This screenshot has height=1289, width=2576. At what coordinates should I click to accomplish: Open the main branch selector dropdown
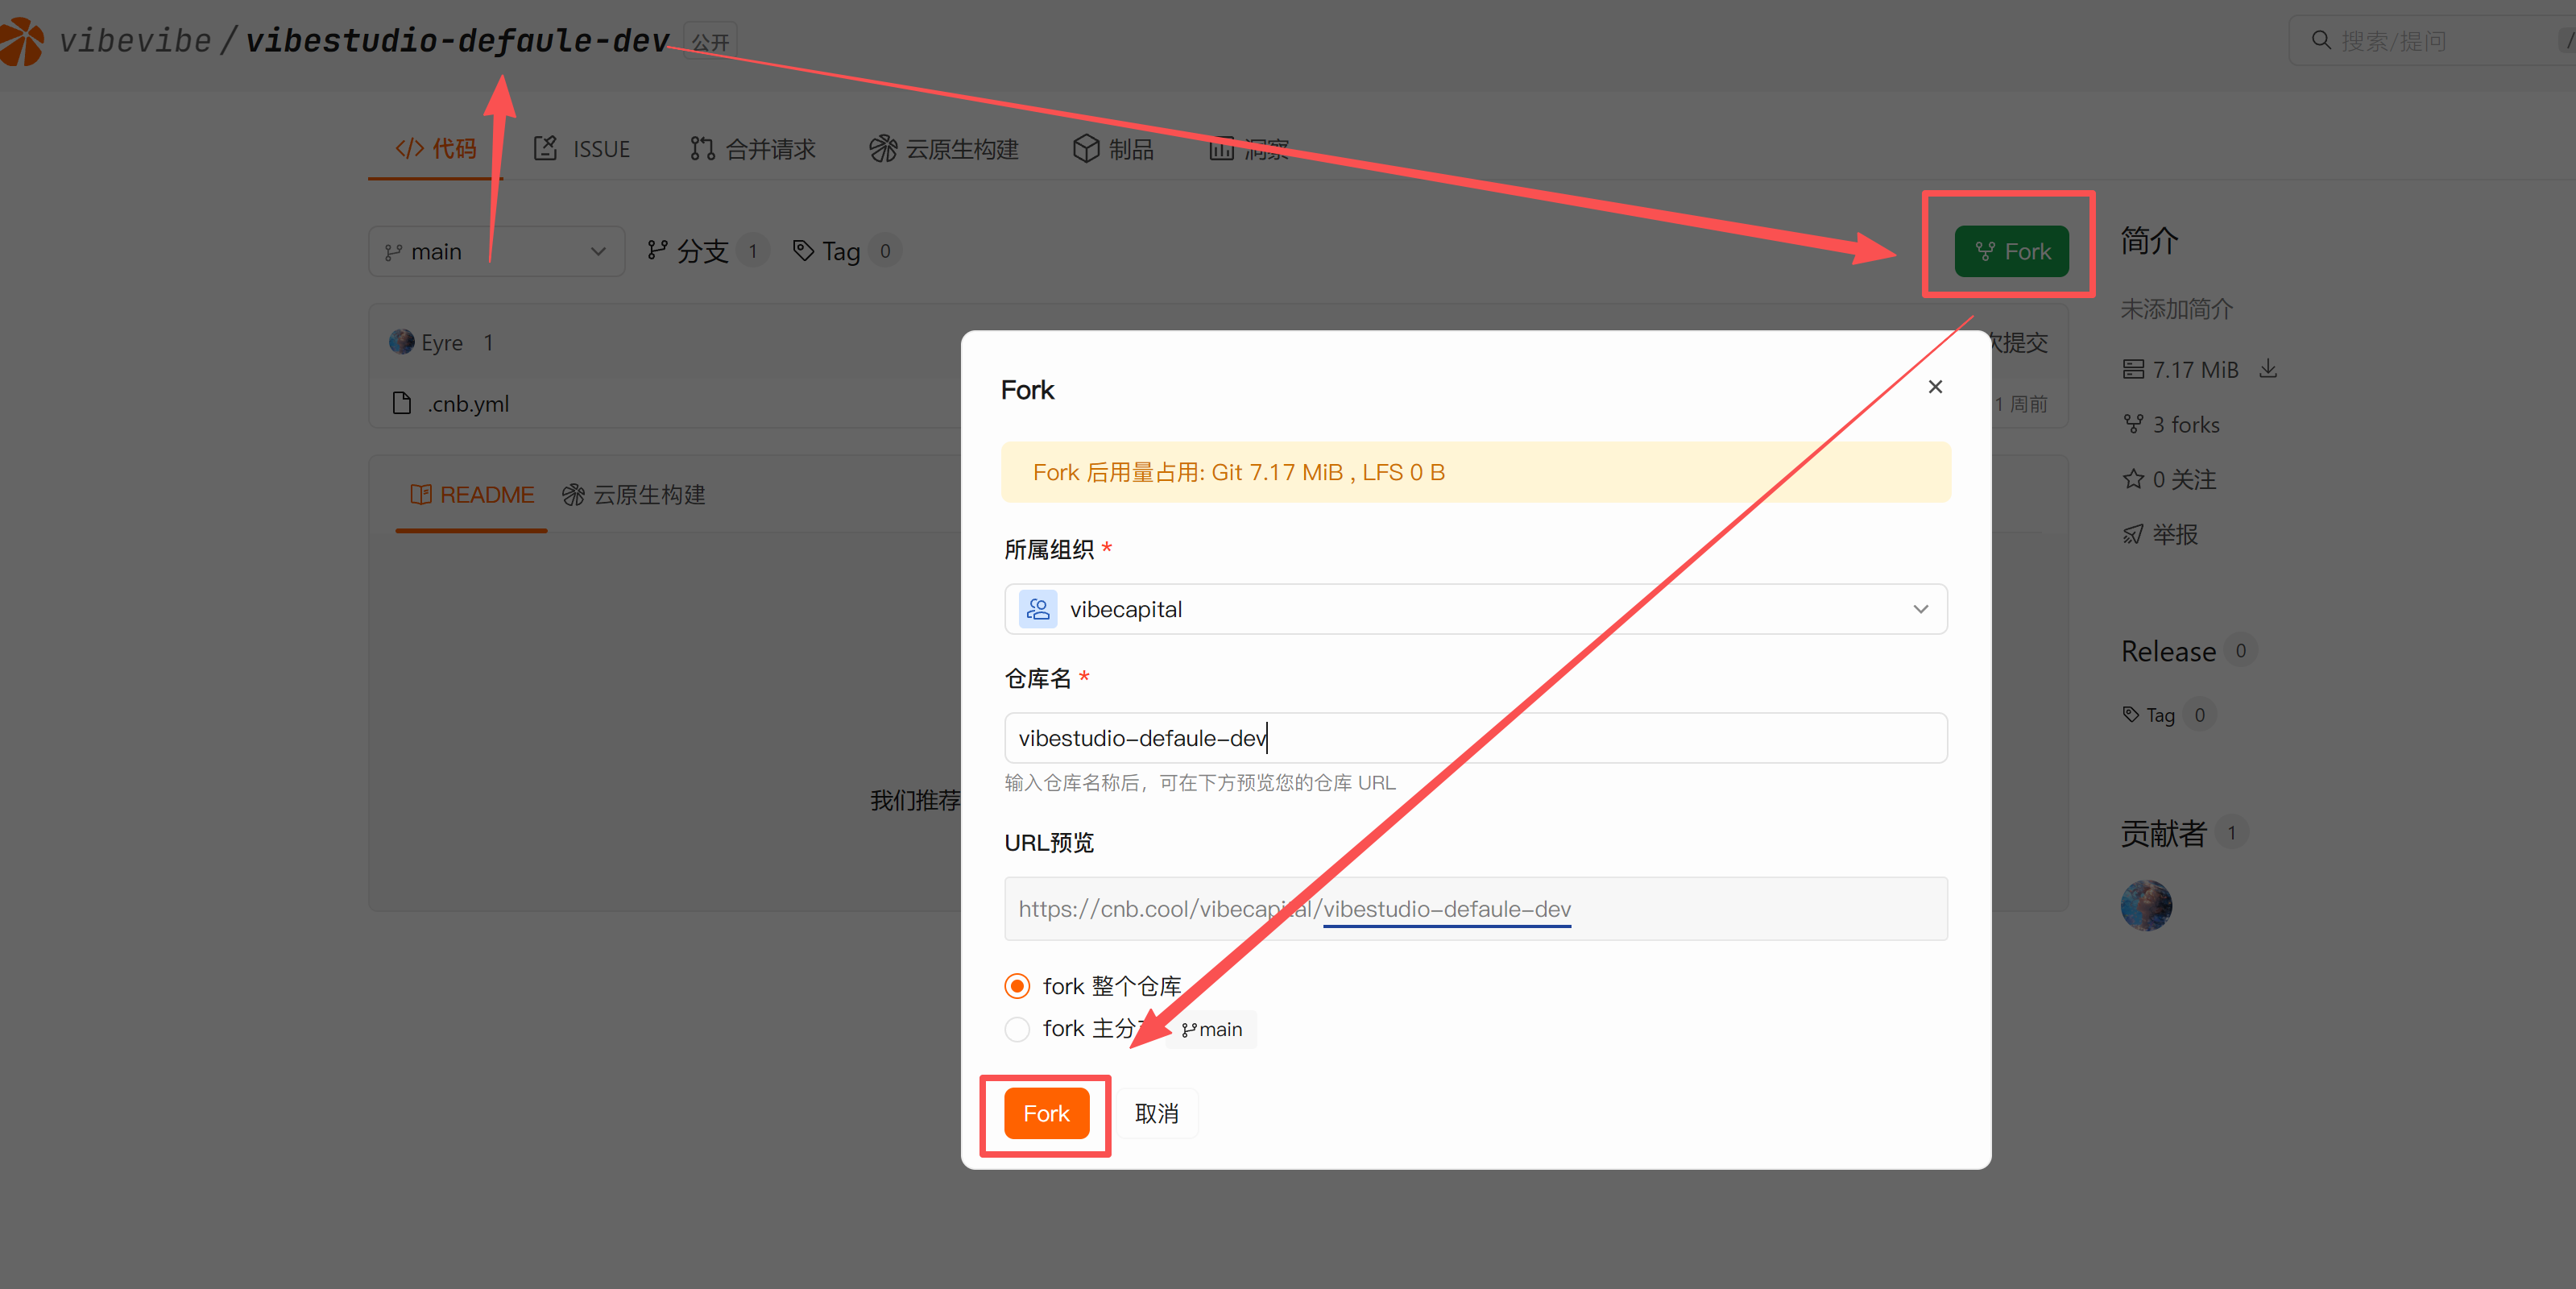click(496, 251)
